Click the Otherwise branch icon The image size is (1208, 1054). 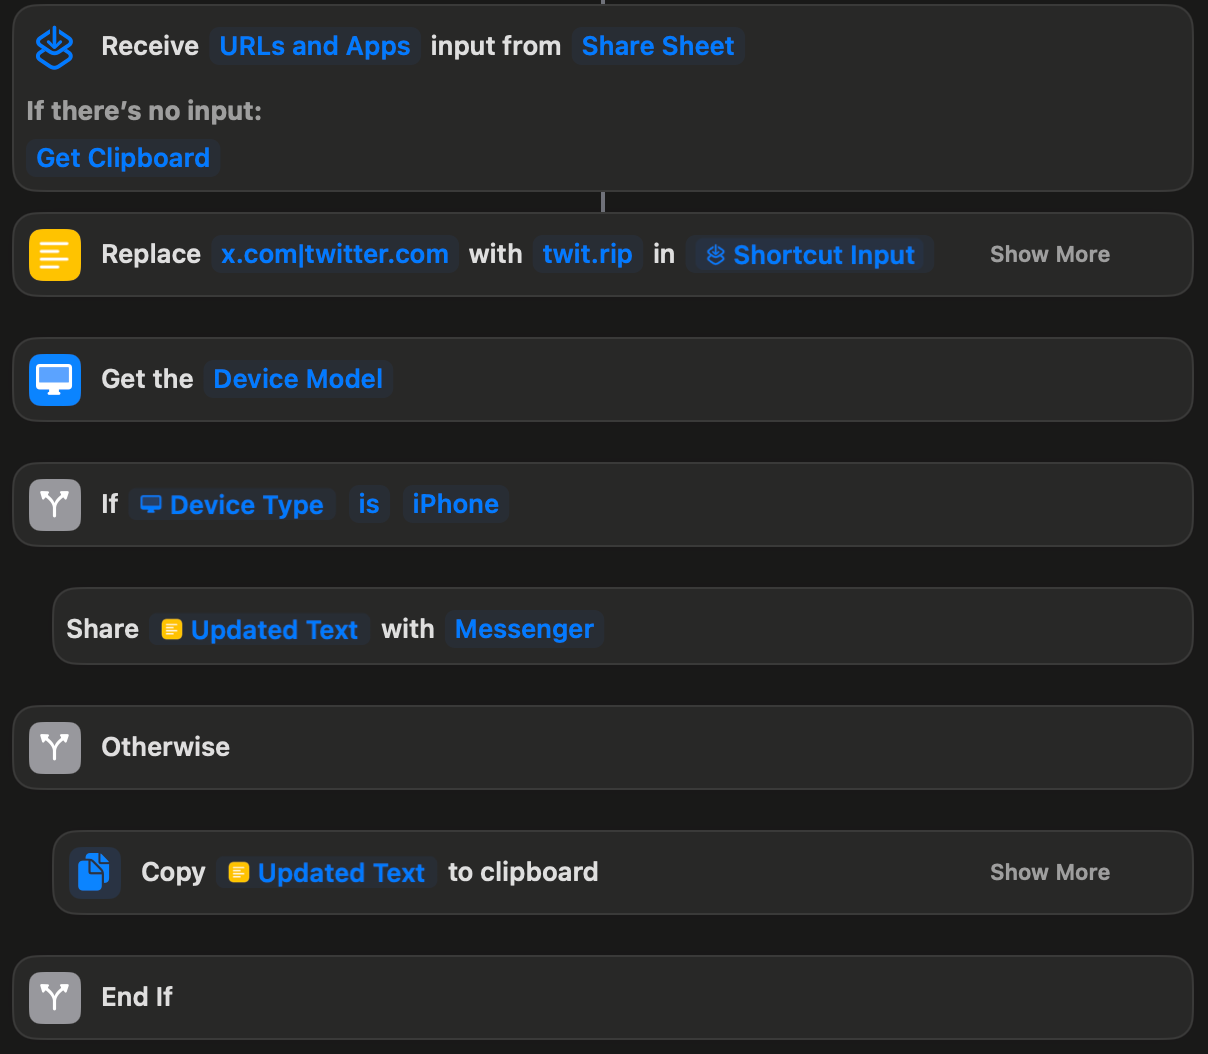(54, 748)
